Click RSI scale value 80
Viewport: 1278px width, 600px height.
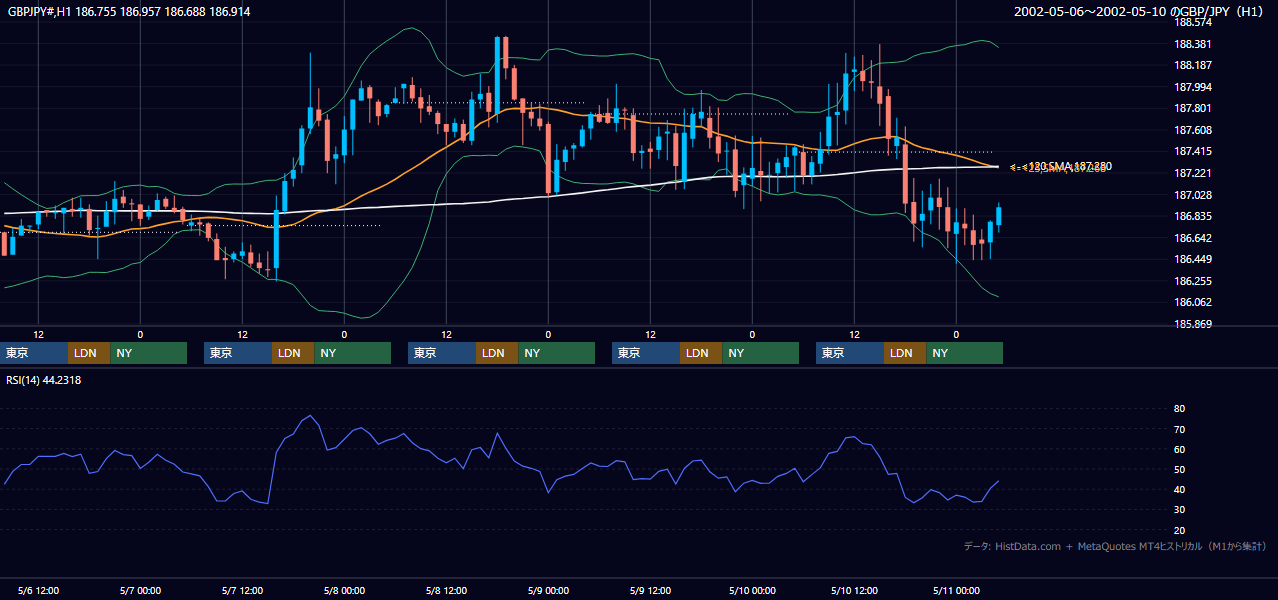click(x=1180, y=409)
